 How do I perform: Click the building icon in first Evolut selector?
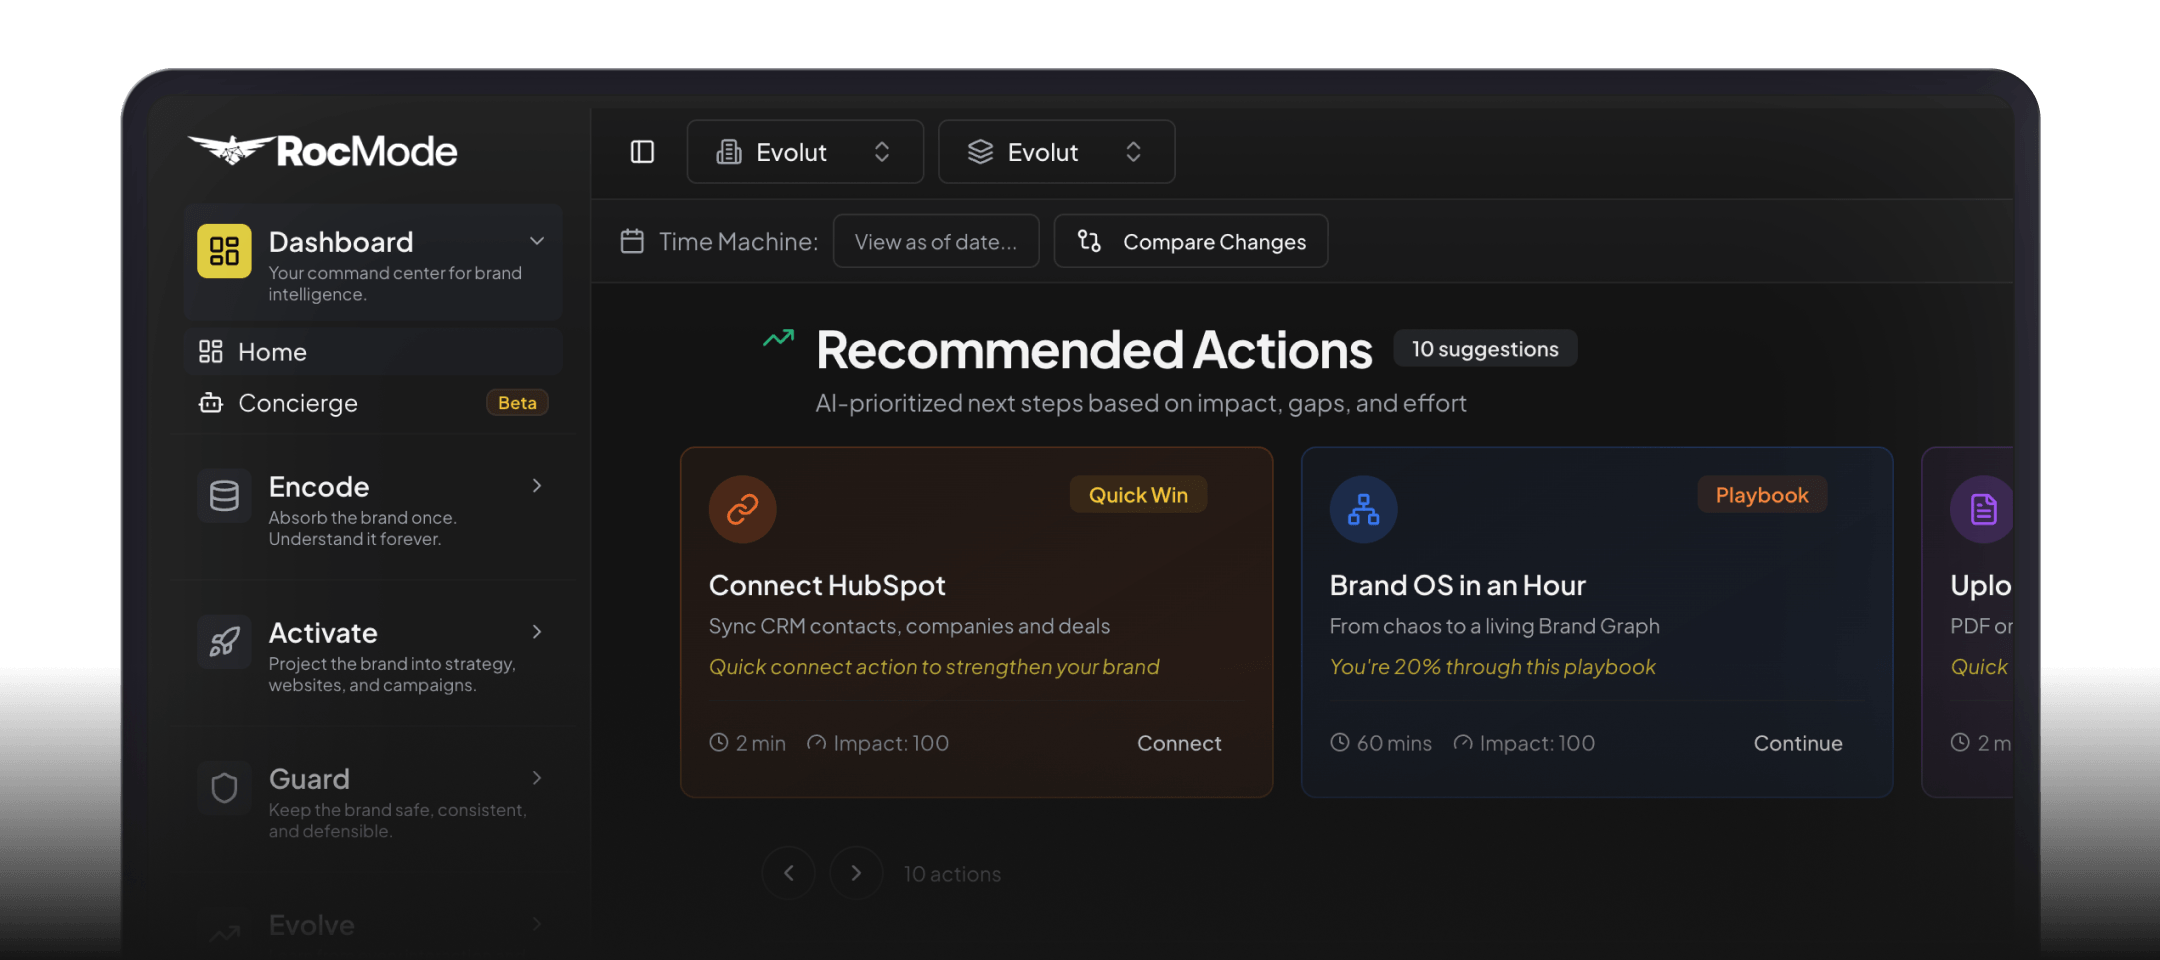click(x=729, y=152)
